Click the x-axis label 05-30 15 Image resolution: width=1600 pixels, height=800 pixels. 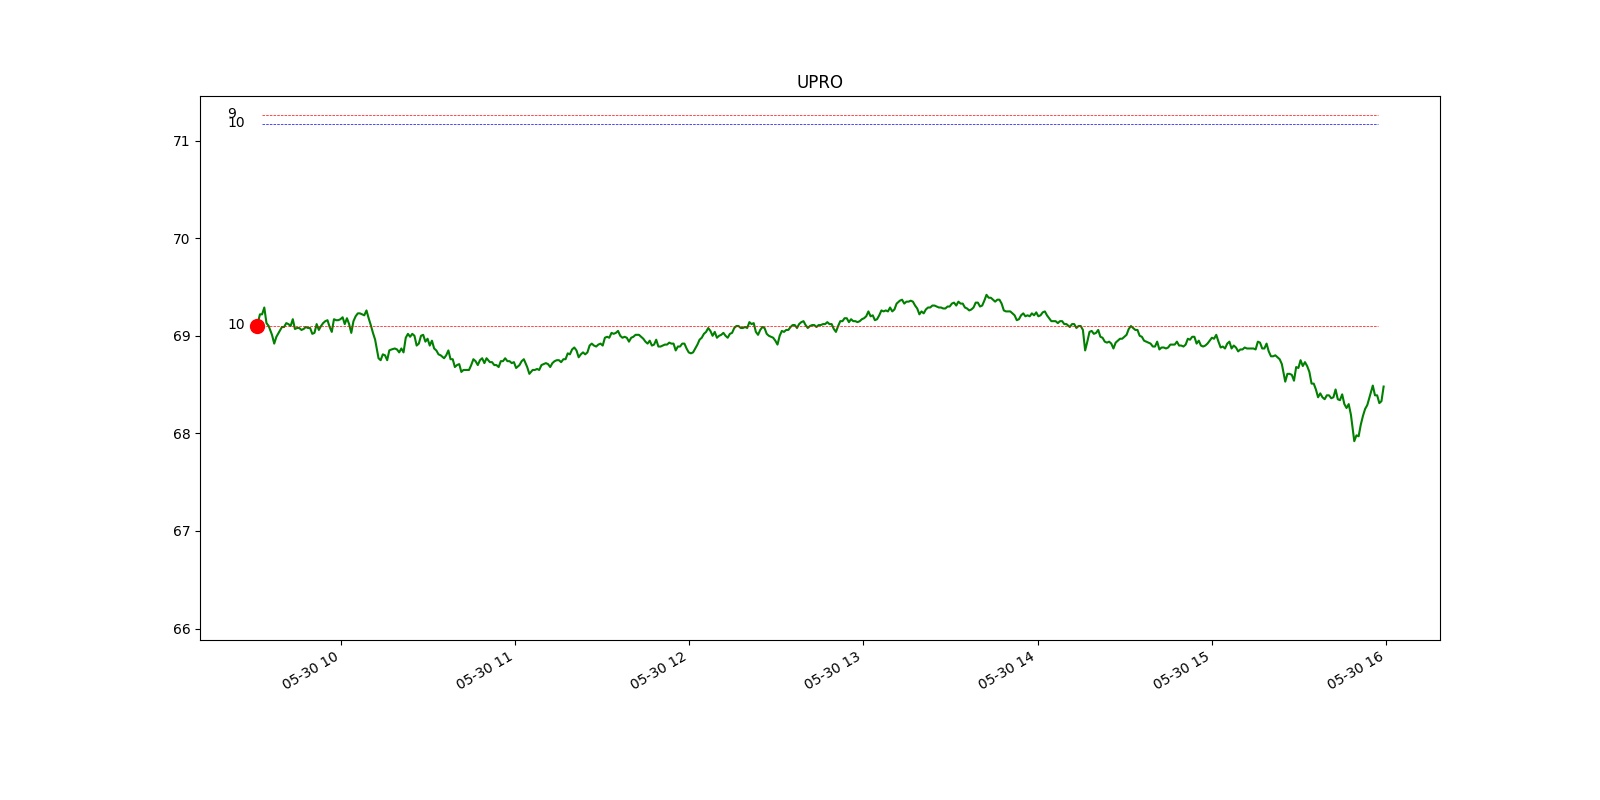point(1182,669)
